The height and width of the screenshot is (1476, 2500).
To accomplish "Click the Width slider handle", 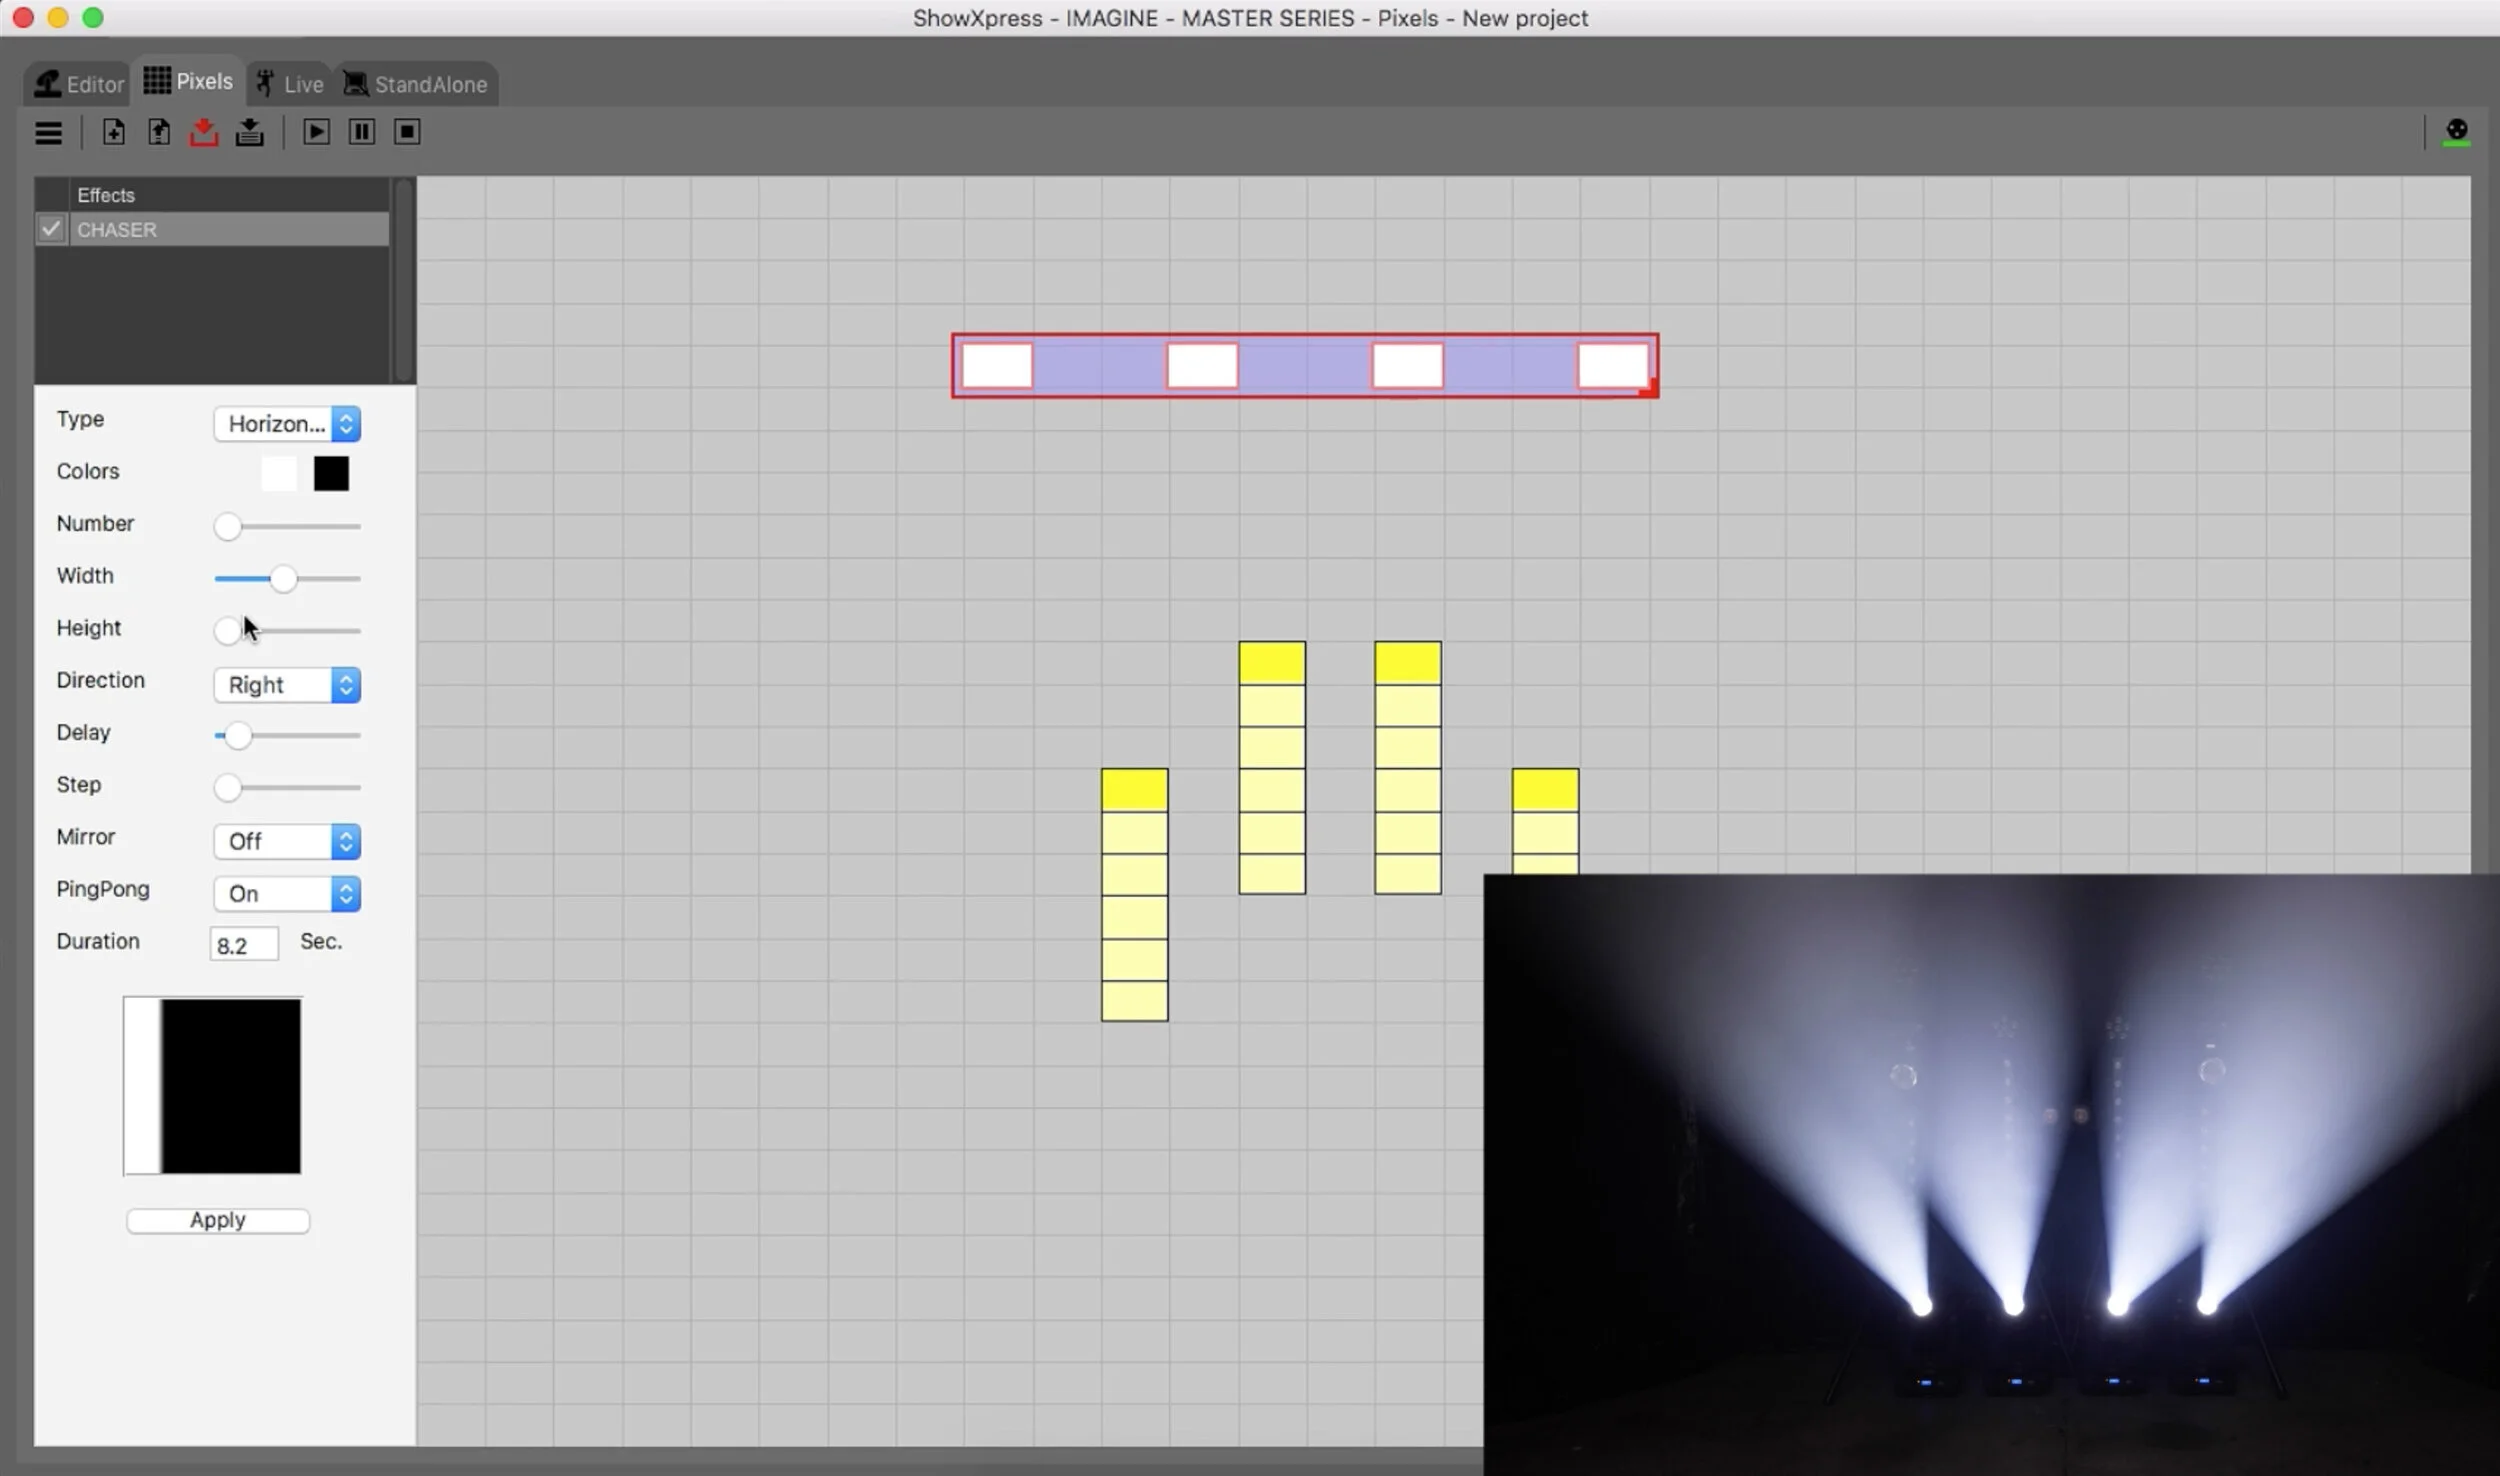I will tap(283, 579).
